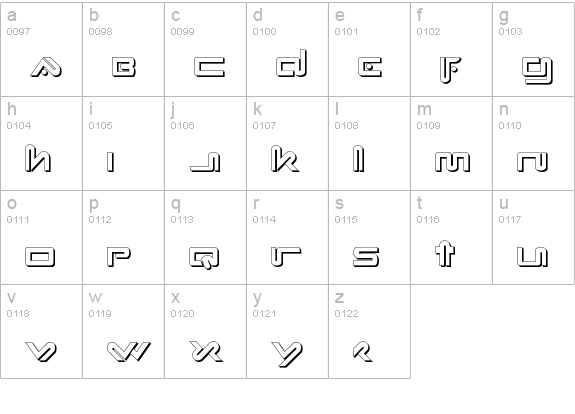Select the g glyph cell 0103

click(x=534, y=50)
